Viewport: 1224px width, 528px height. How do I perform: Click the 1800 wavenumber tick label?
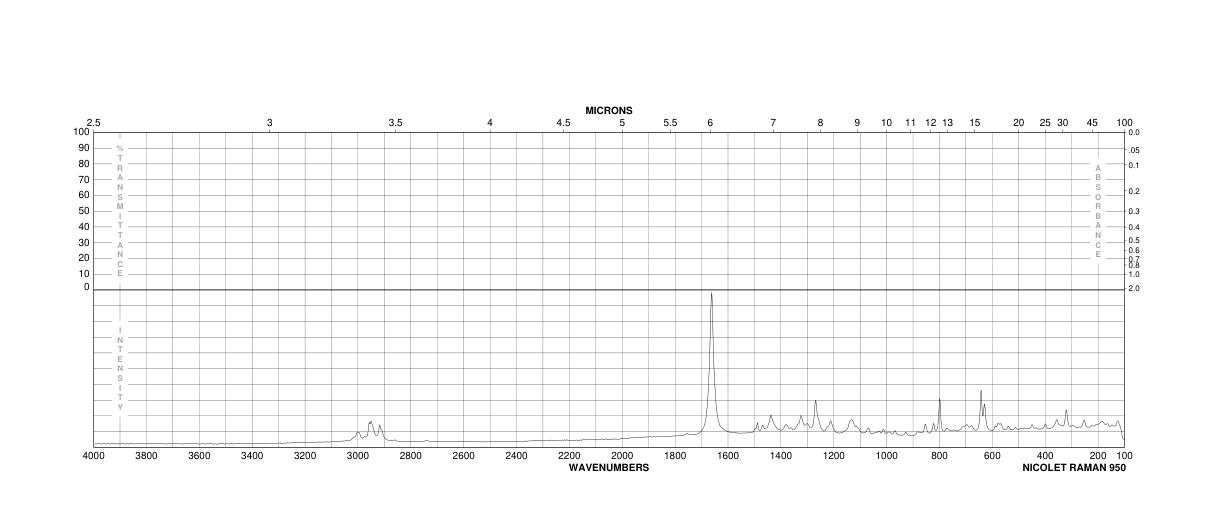click(675, 456)
